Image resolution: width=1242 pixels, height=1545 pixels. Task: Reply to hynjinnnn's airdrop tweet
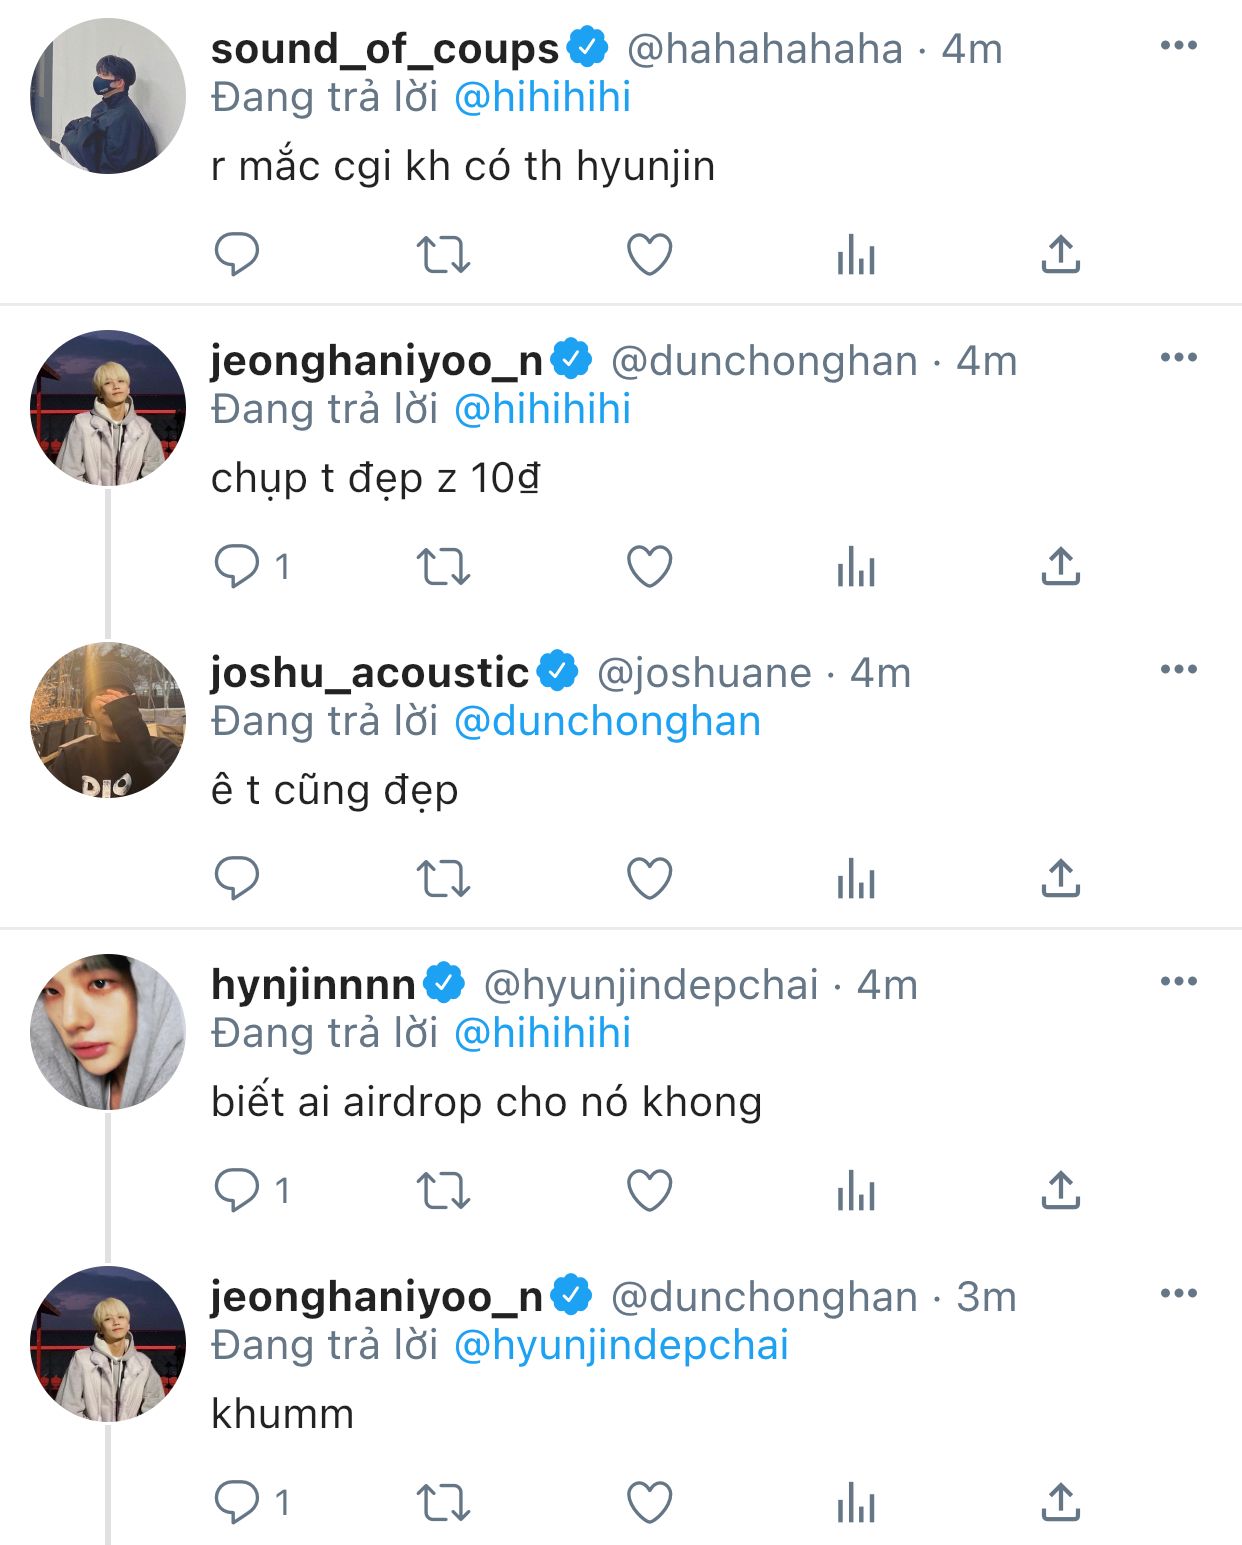point(237,1191)
